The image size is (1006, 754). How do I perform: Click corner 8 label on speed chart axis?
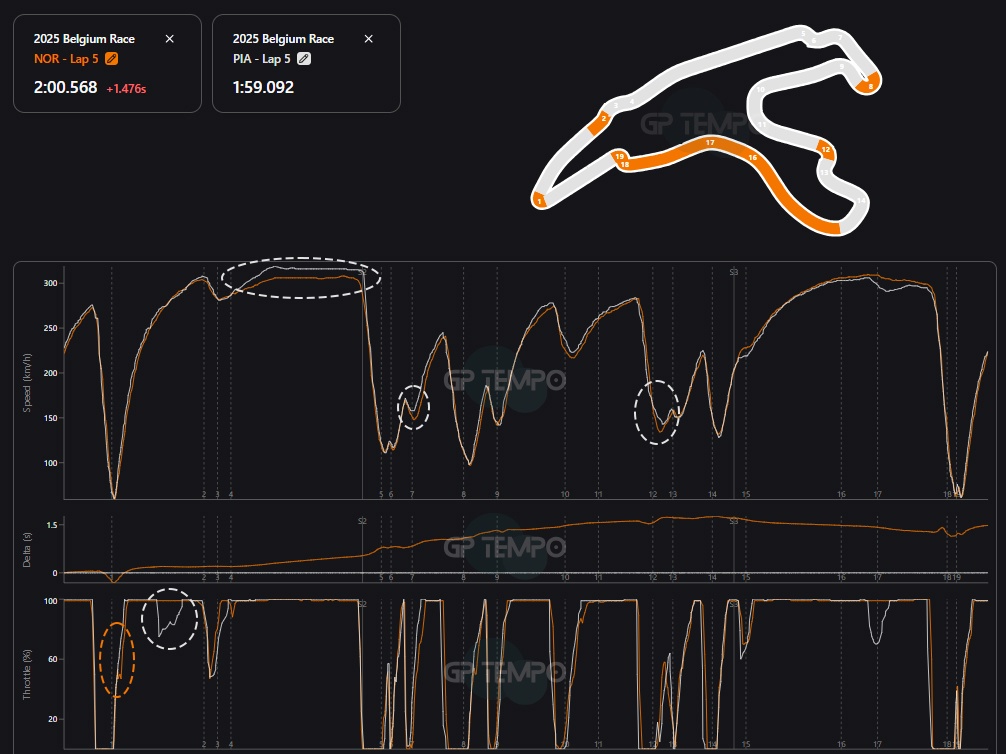tap(464, 495)
